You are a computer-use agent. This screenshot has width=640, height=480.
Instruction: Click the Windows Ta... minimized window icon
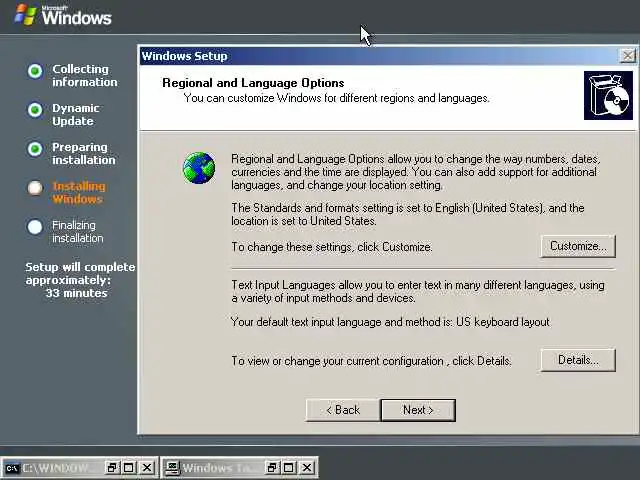(172, 468)
